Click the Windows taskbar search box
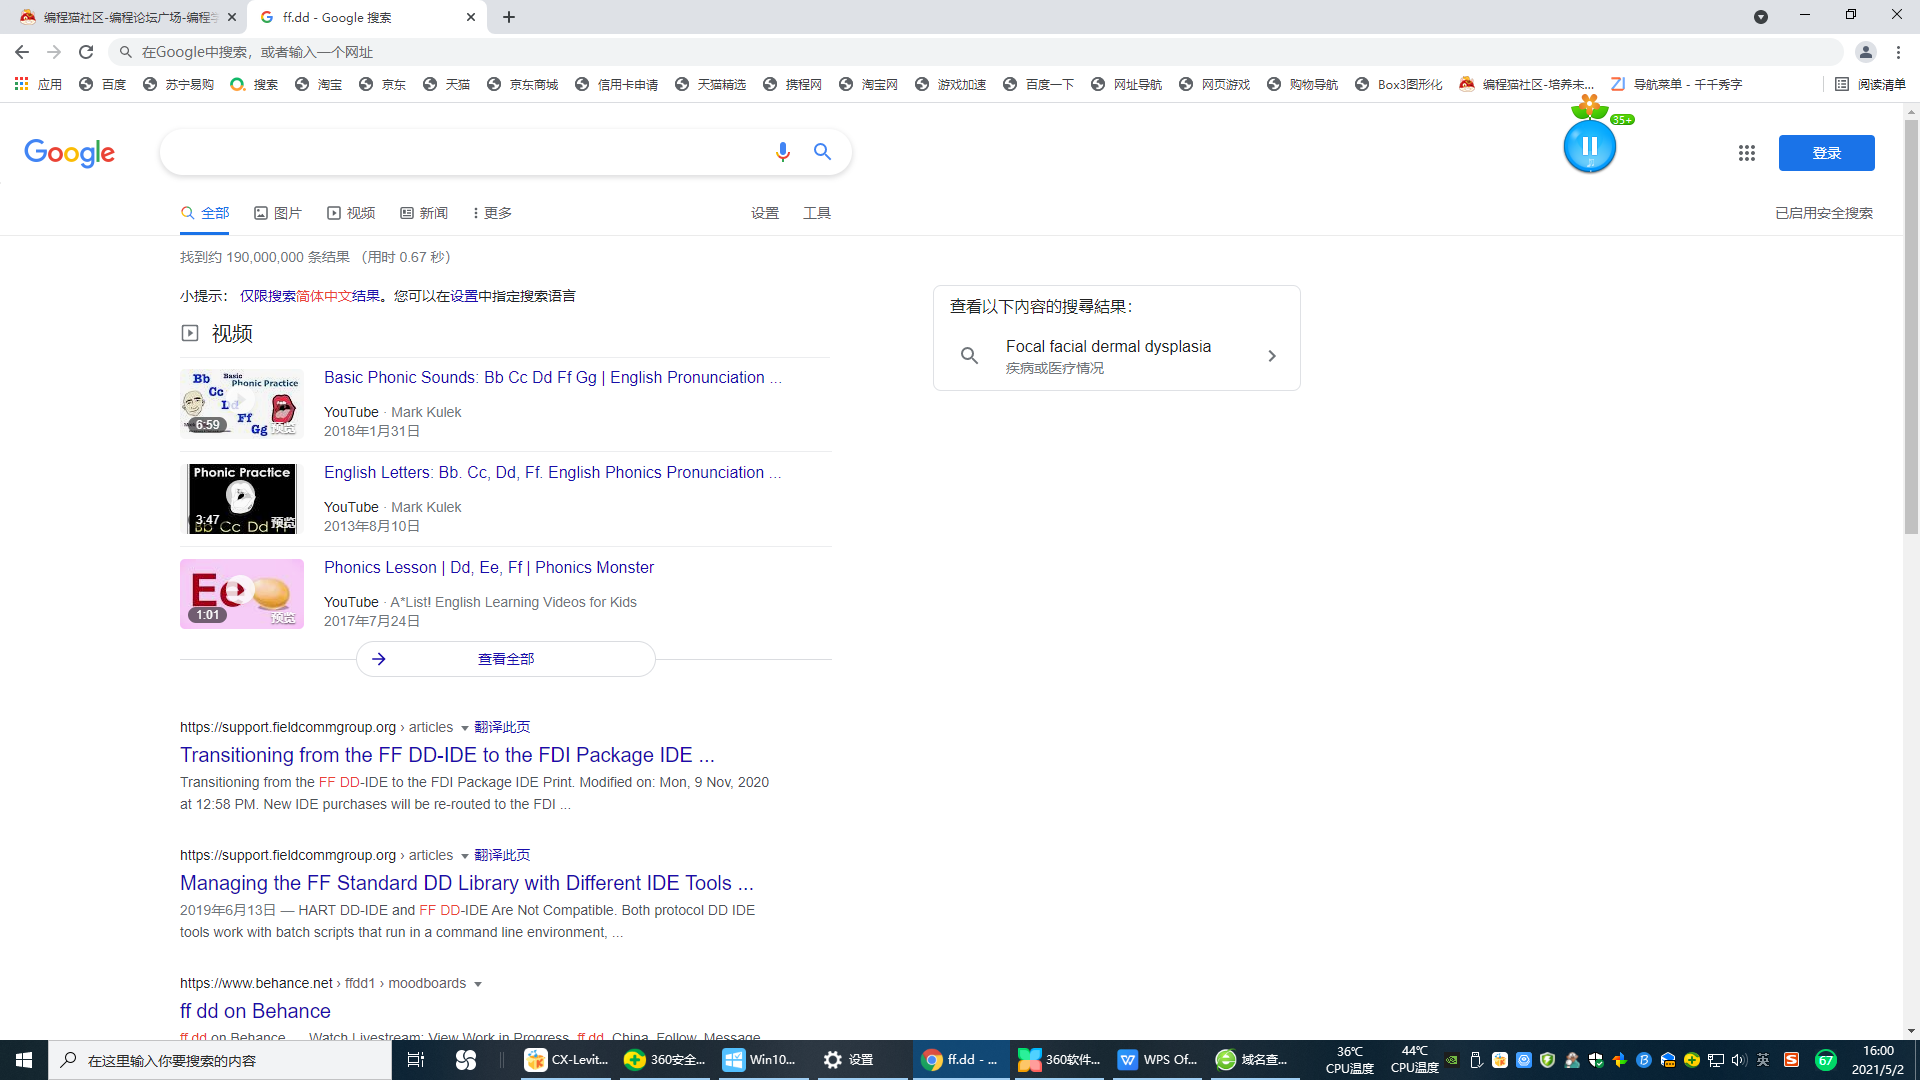This screenshot has height=1080, width=1920. (220, 1060)
